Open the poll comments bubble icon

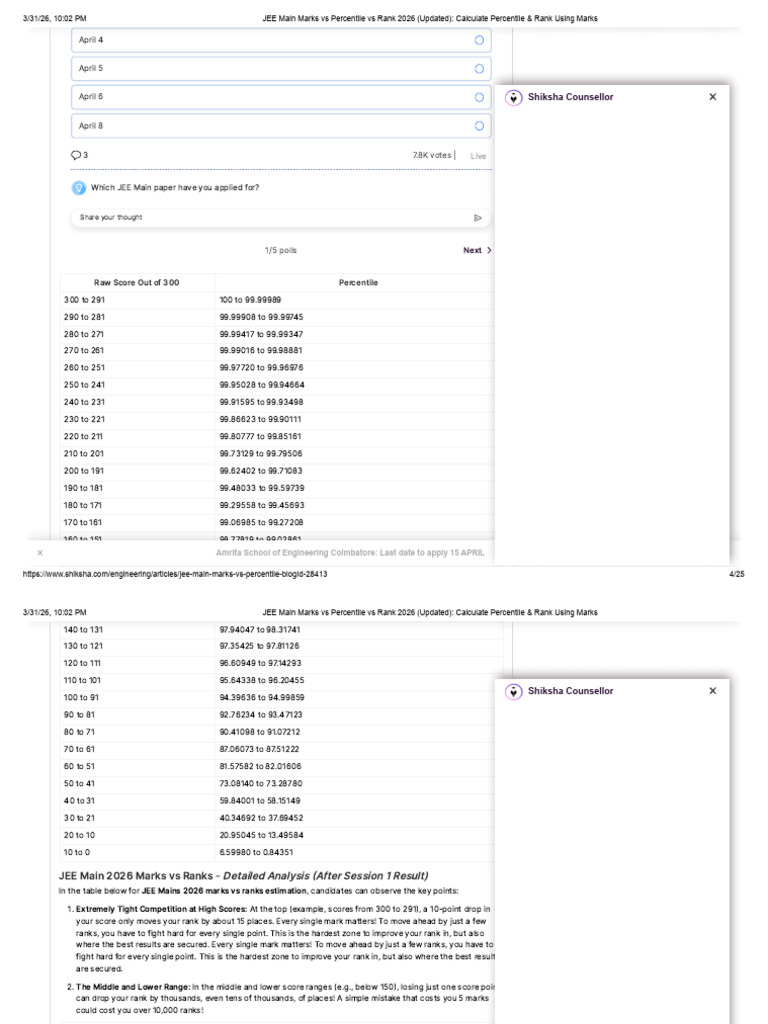76,155
